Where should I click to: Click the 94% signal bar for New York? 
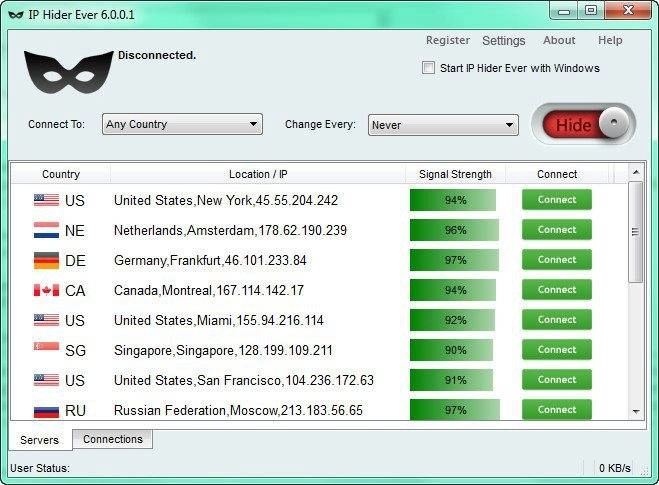(x=453, y=200)
